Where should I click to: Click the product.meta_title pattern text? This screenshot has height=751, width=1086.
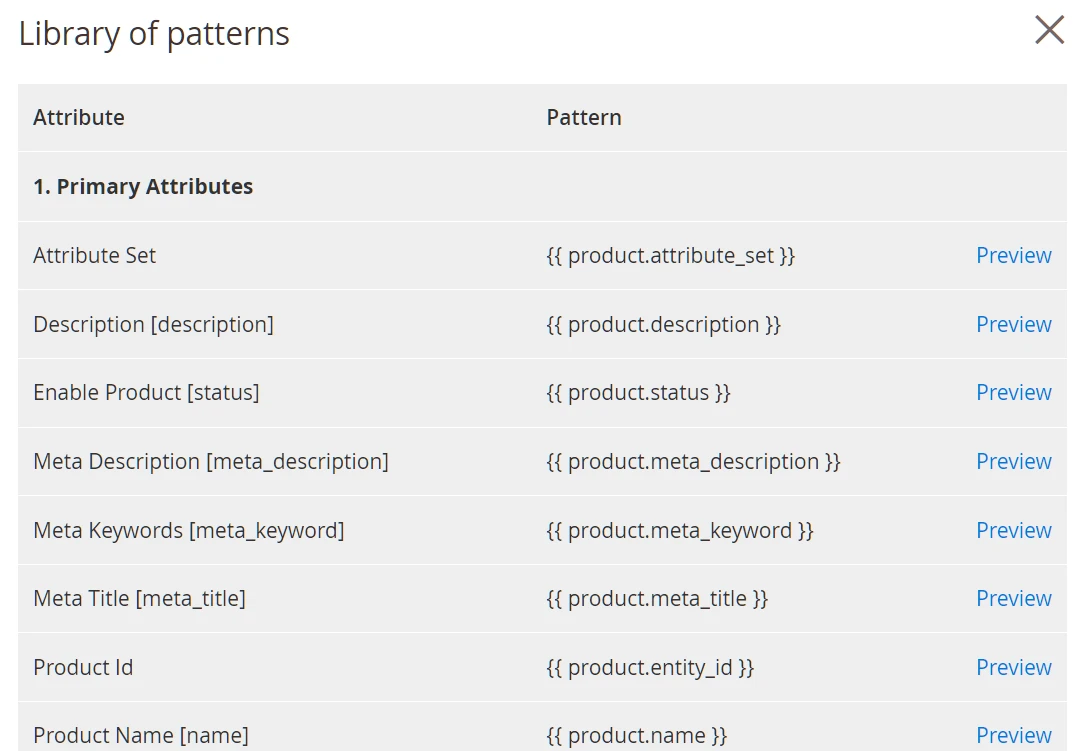click(x=657, y=598)
